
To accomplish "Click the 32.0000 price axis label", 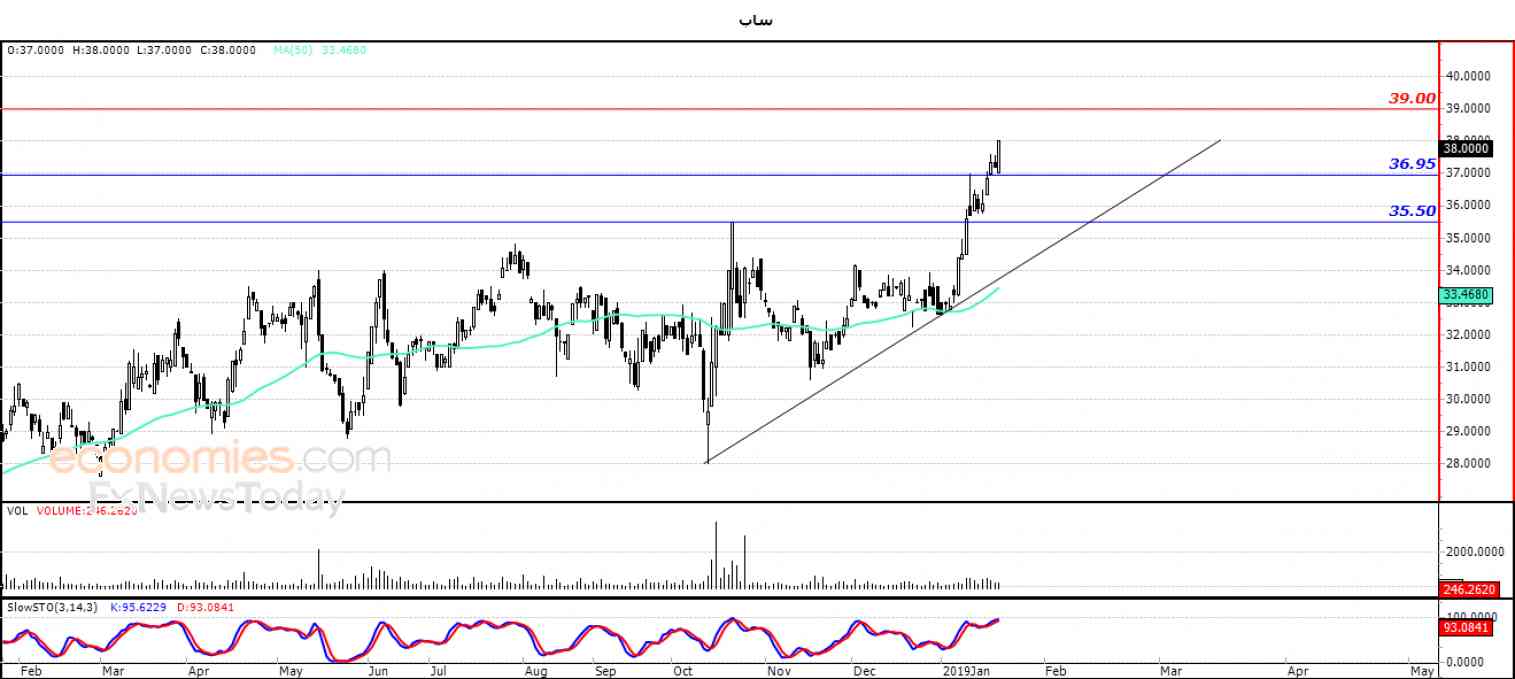I will click(1468, 335).
